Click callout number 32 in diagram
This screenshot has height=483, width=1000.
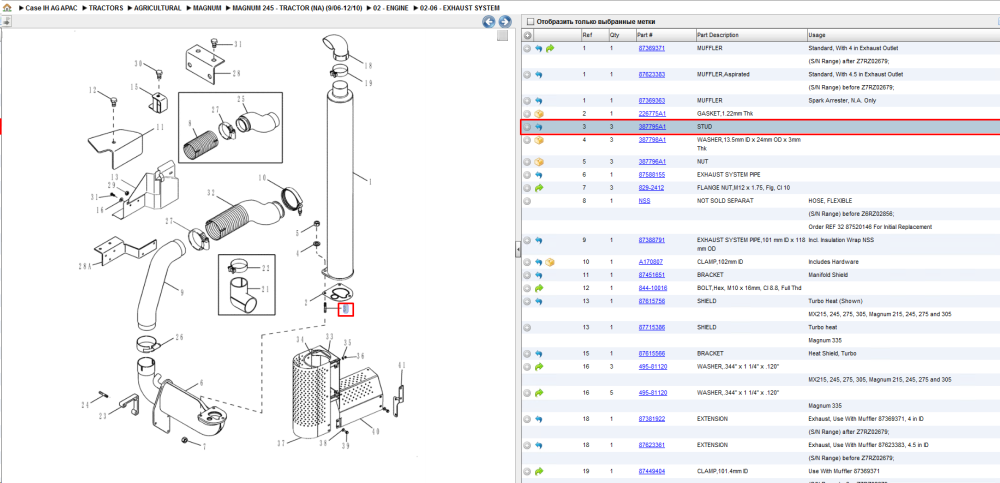pos(212,191)
